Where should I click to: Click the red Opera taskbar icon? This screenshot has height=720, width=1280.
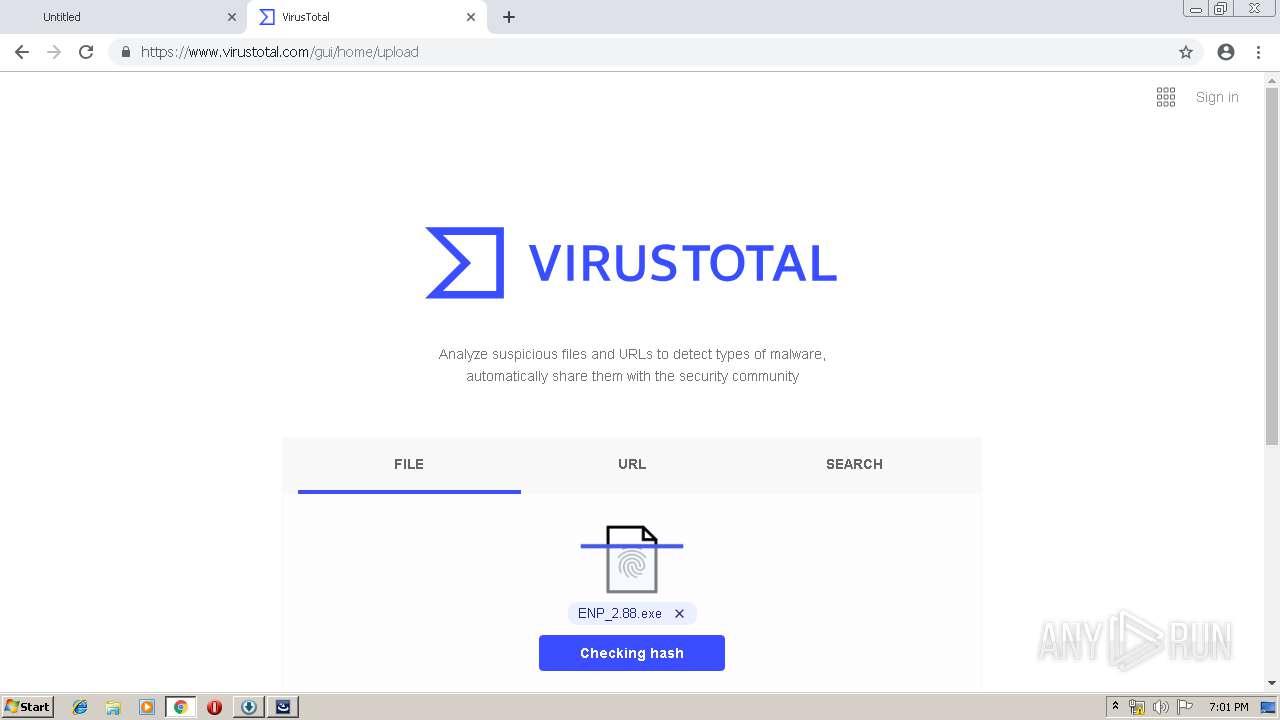214,707
